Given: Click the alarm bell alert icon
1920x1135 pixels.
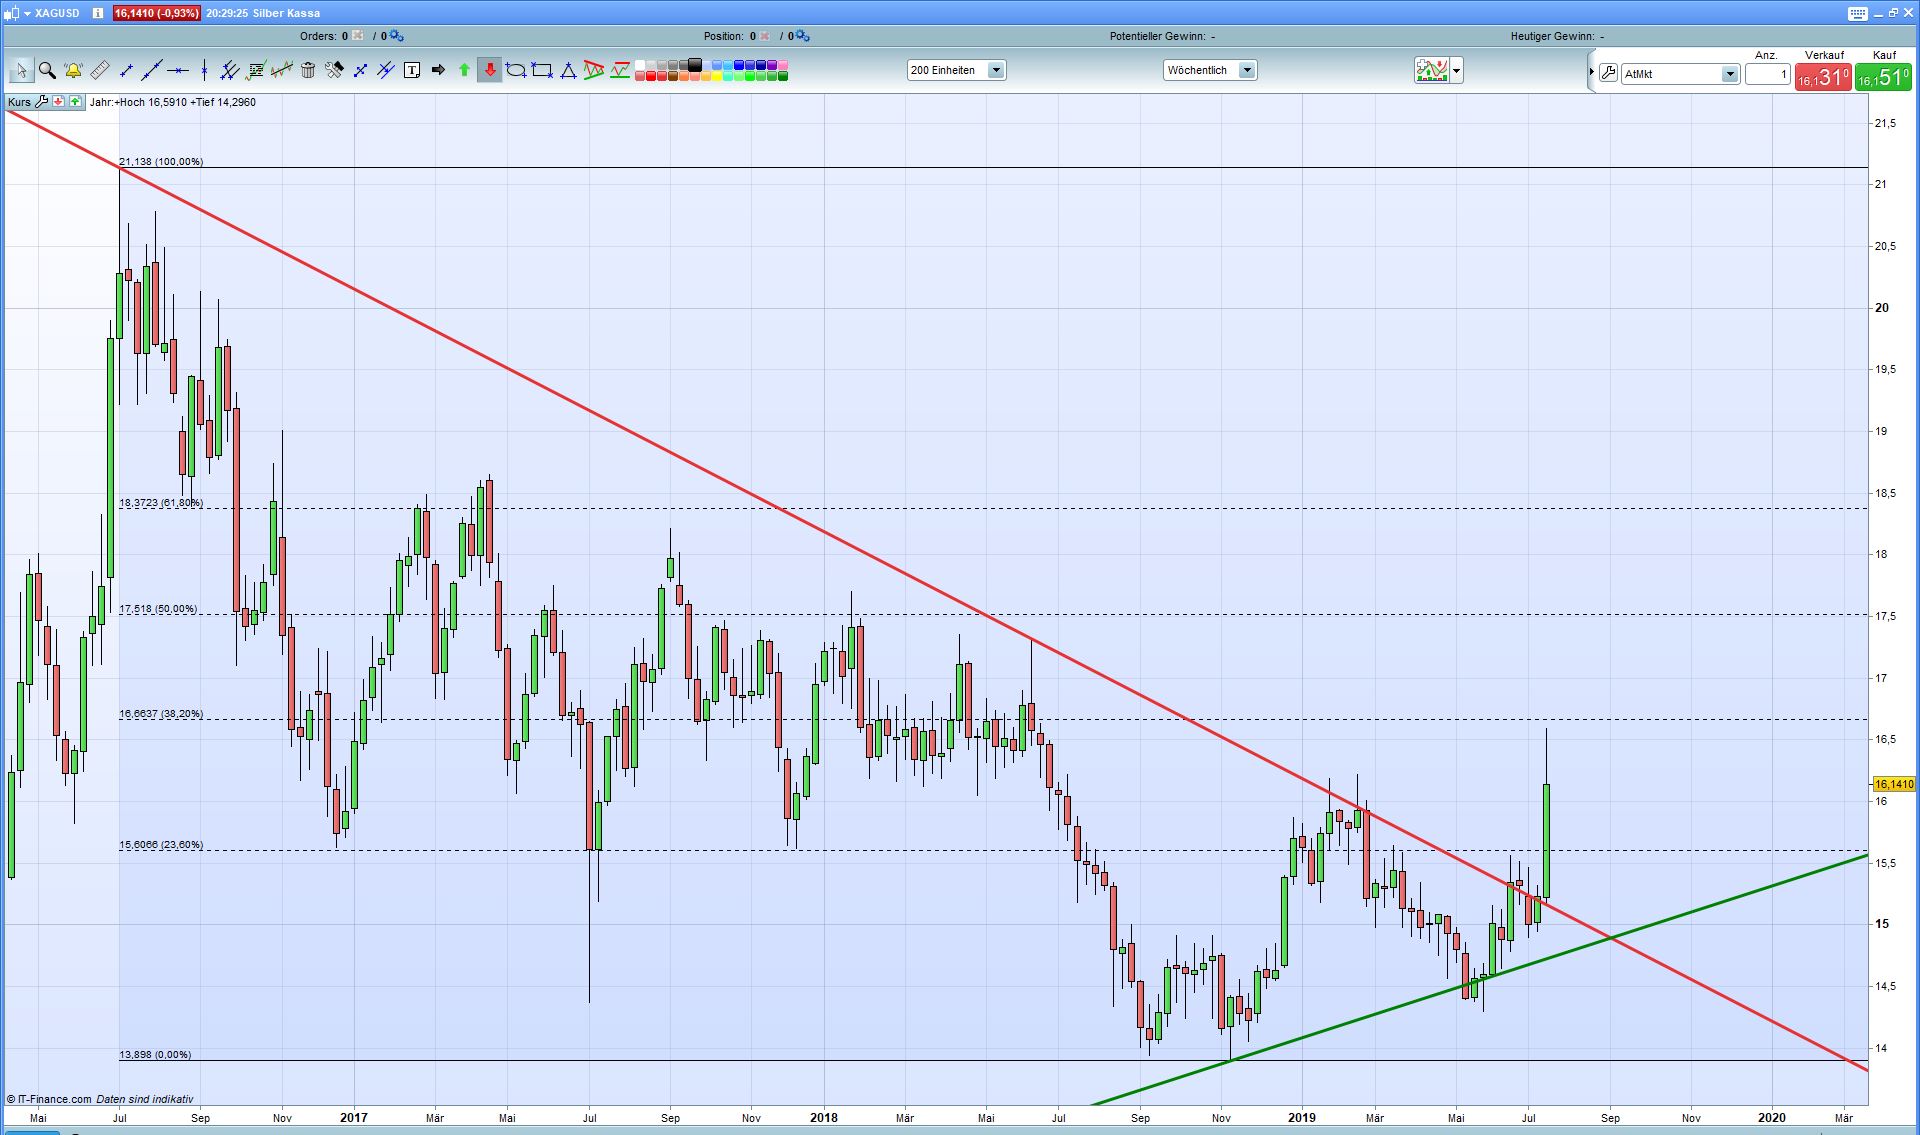Looking at the screenshot, I should 73,70.
